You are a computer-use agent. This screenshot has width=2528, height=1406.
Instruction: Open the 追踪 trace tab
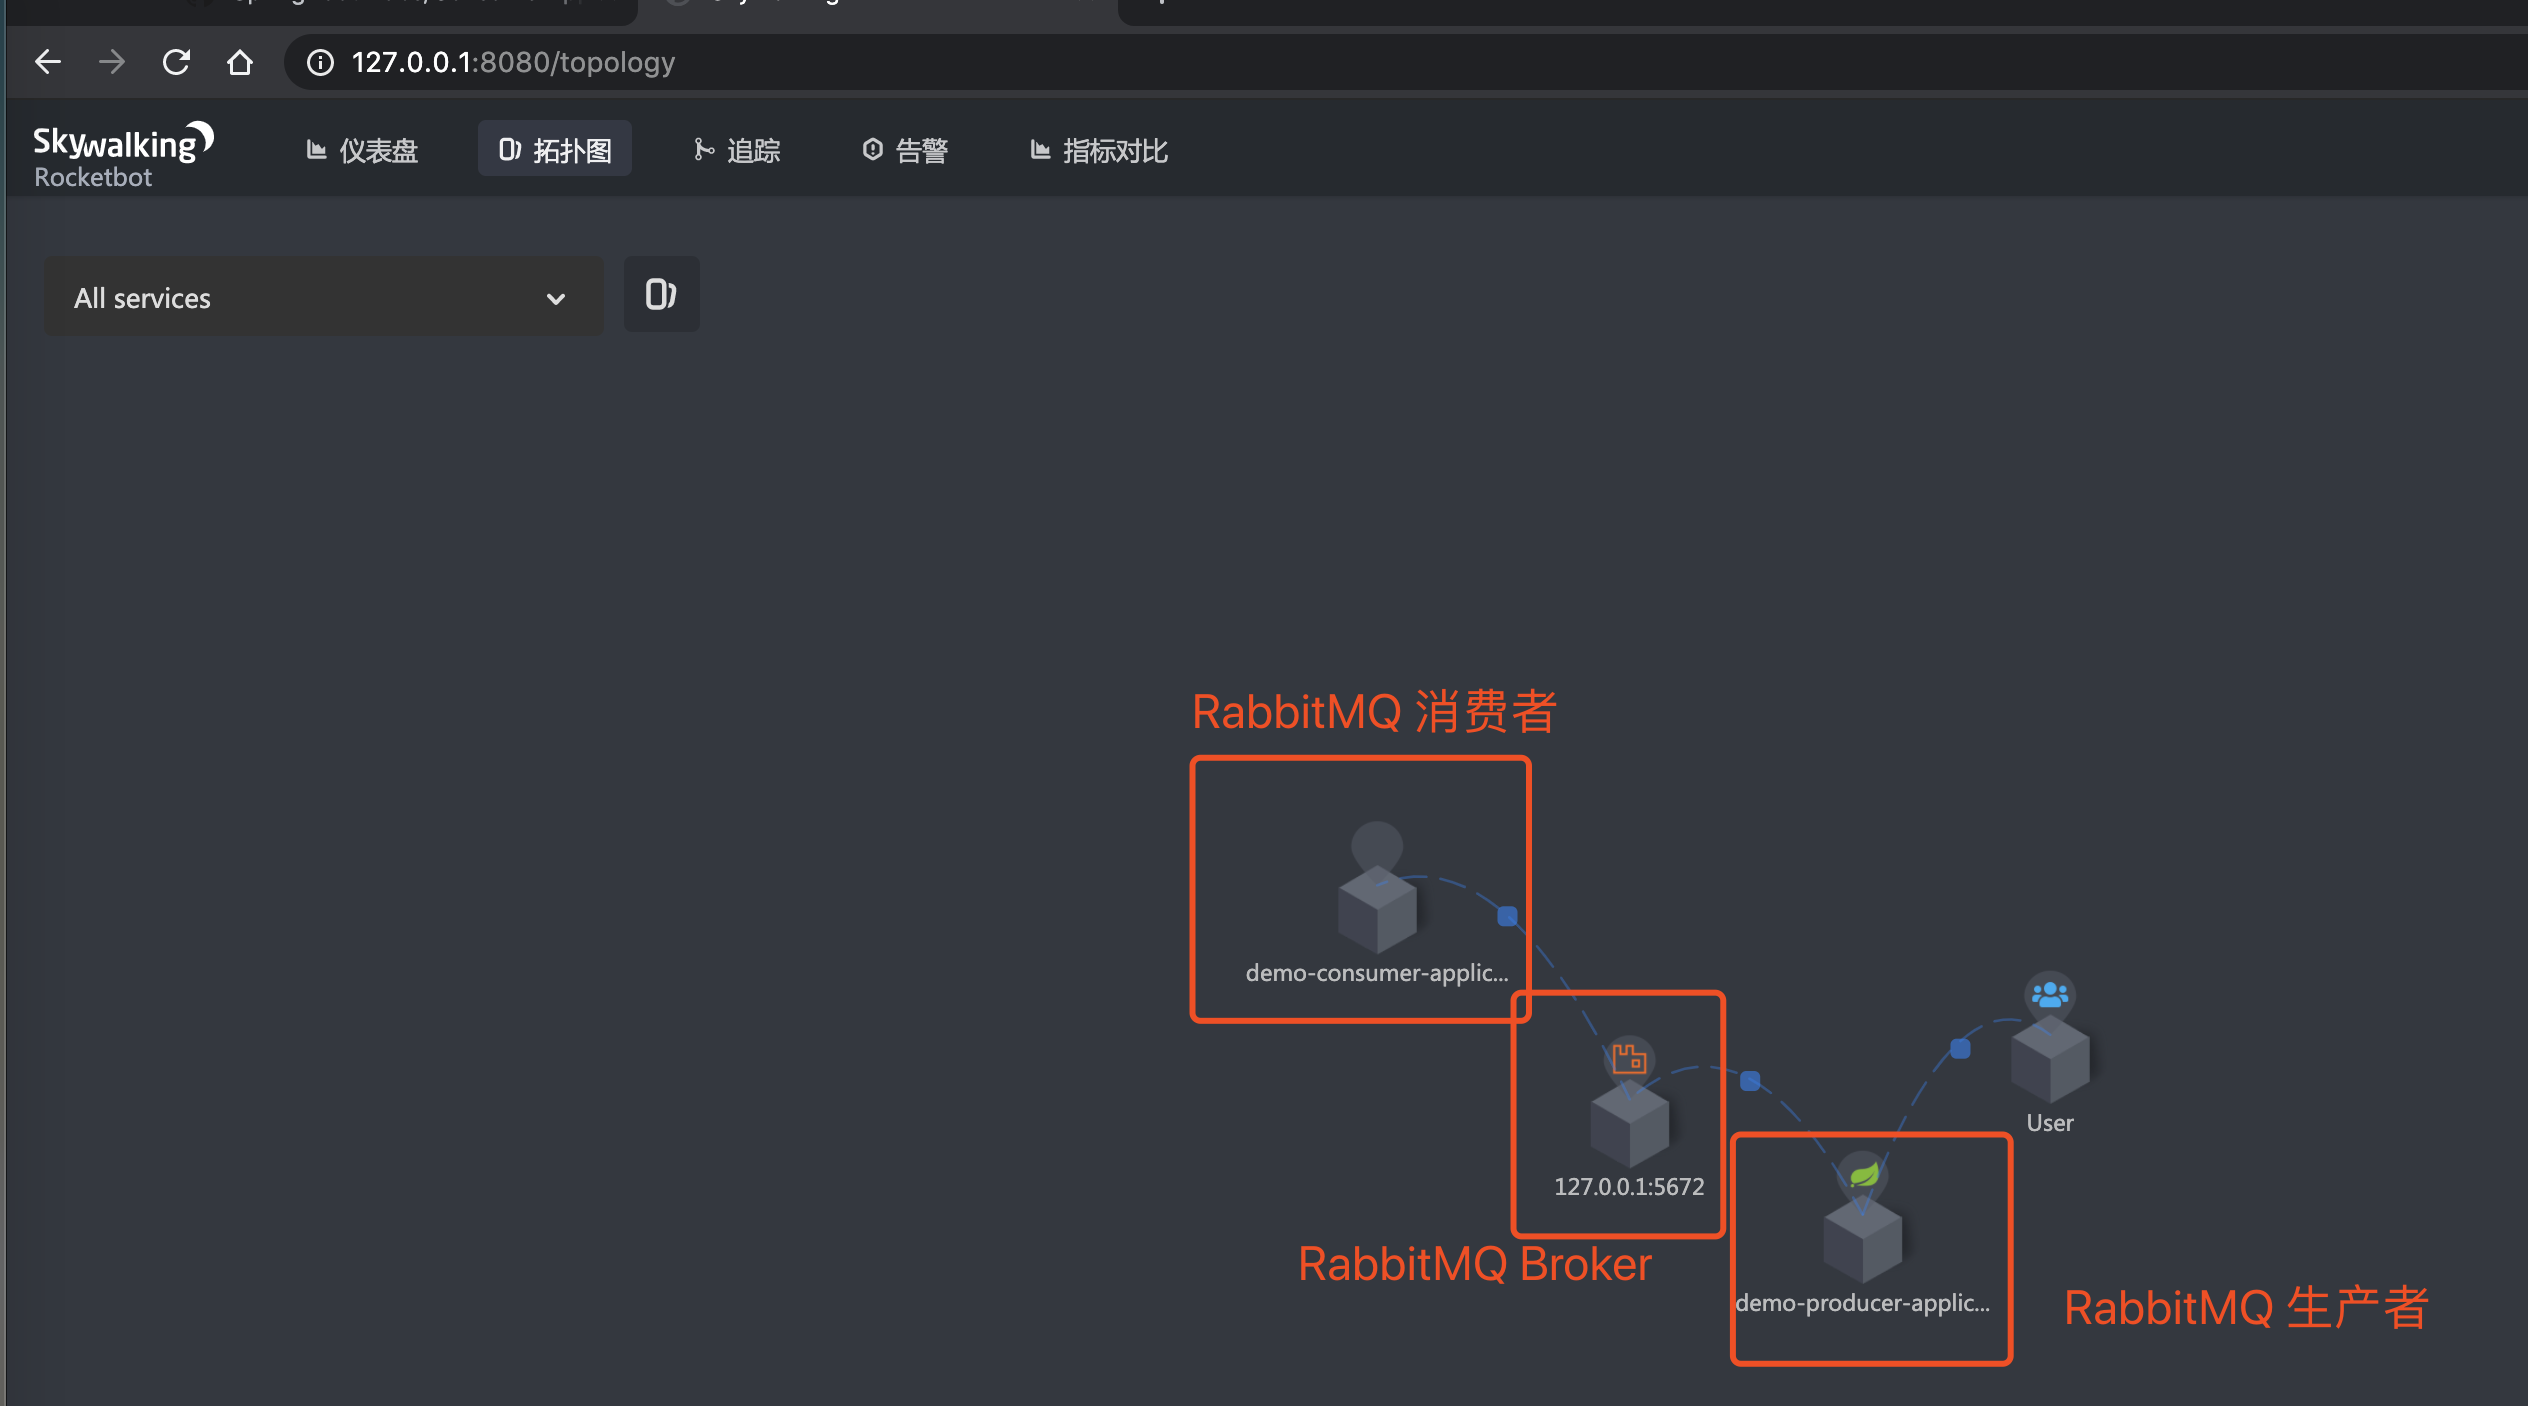[x=737, y=150]
